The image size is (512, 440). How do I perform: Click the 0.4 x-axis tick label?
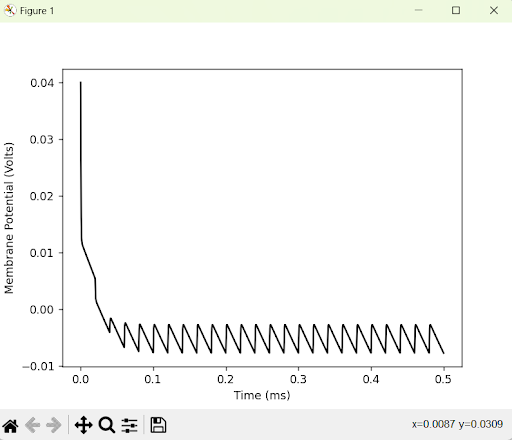click(x=371, y=379)
